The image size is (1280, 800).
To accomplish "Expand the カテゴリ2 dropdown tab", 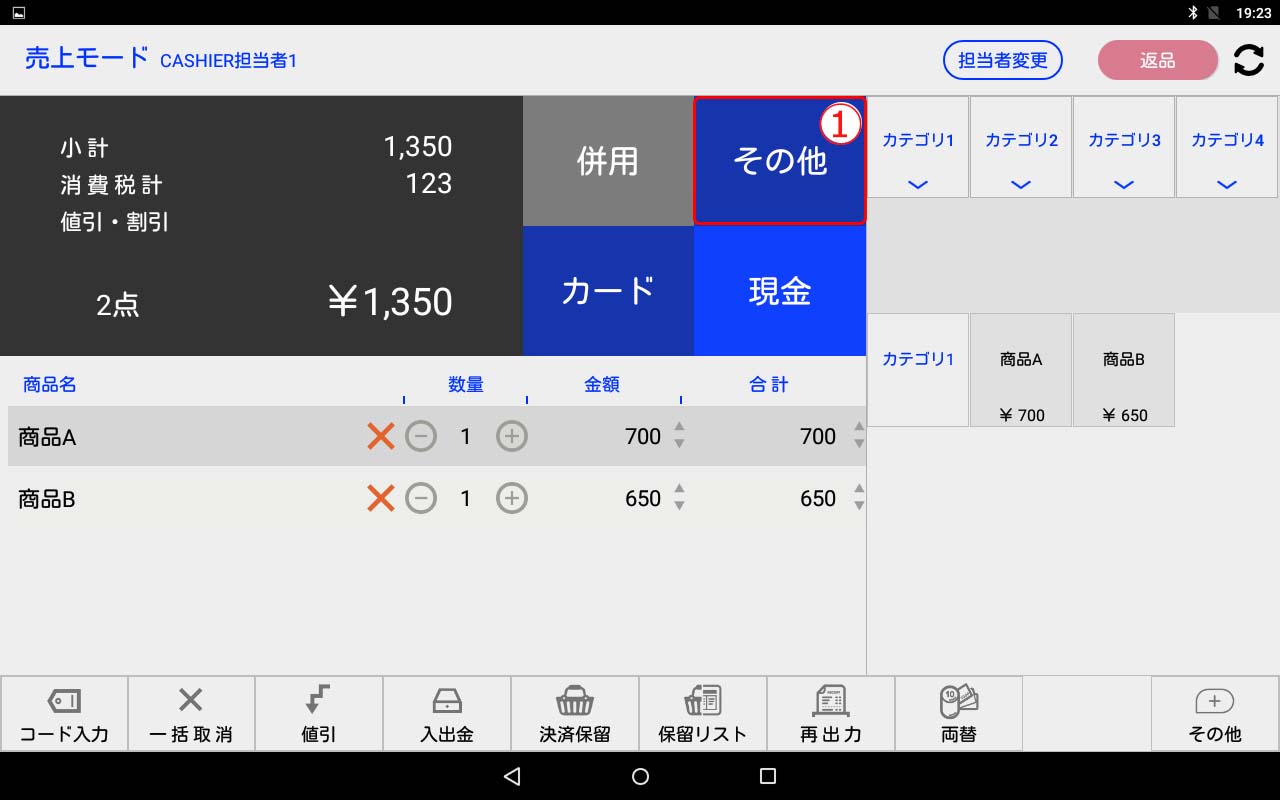I will tap(1021, 147).
